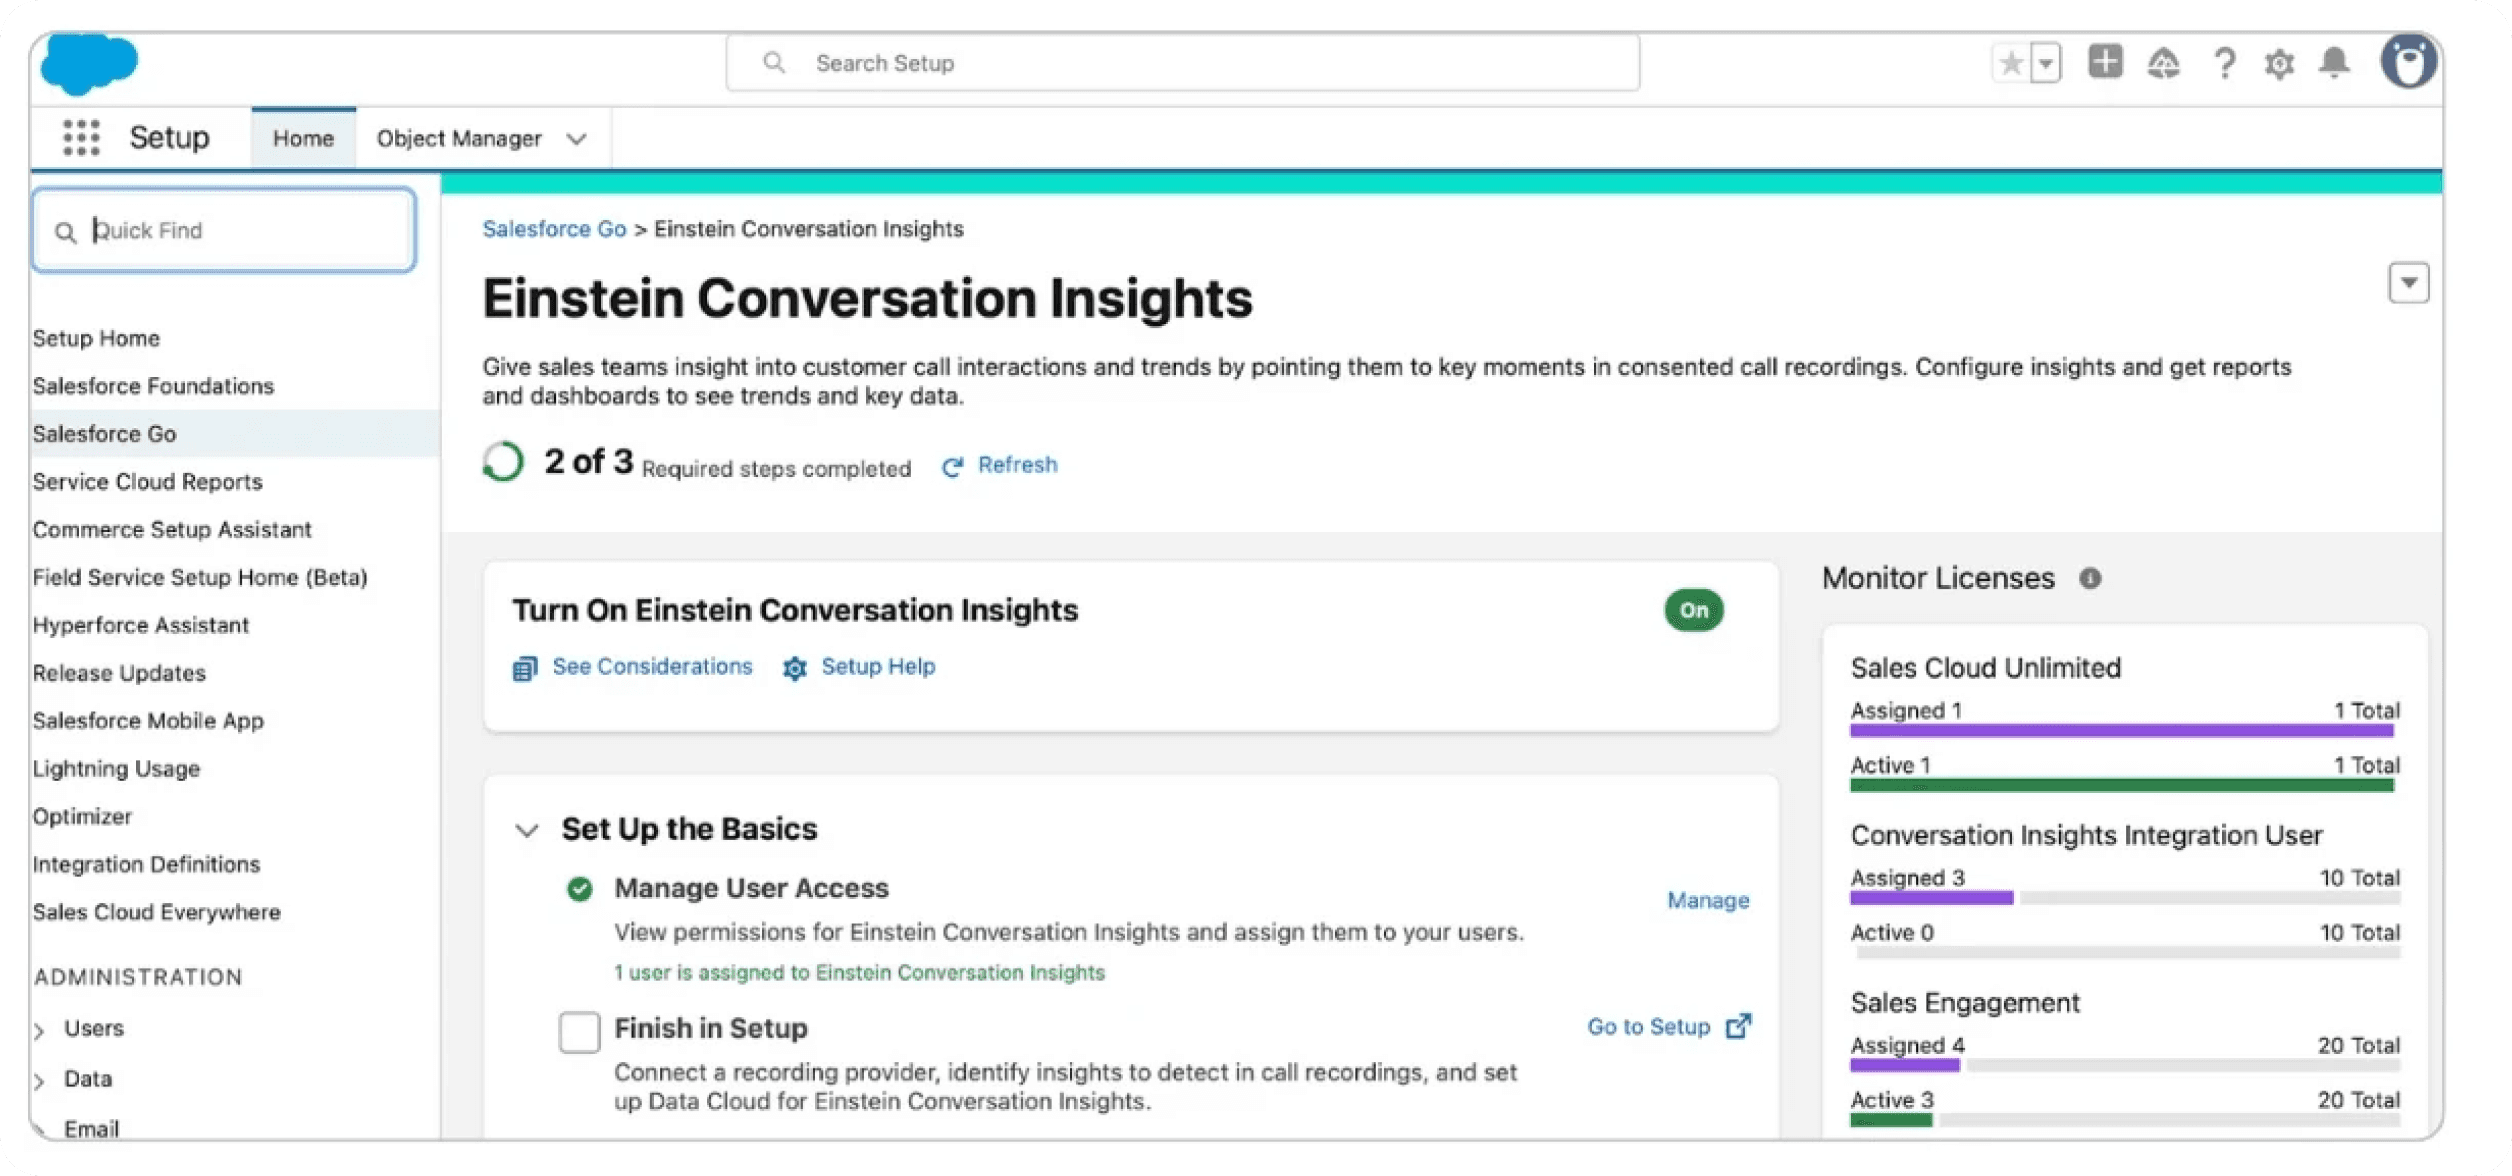2512x1176 pixels.
Task: Open the Setup gear menu
Action: pos(2279,64)
